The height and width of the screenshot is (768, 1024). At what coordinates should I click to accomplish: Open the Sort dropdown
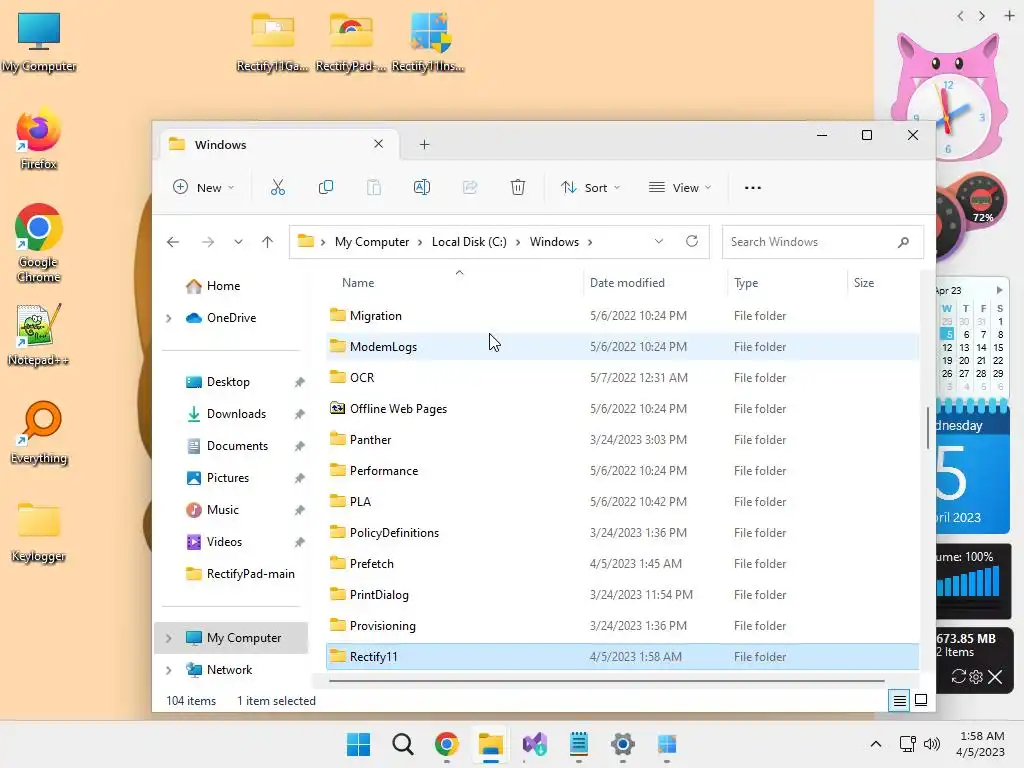[590, 187]
